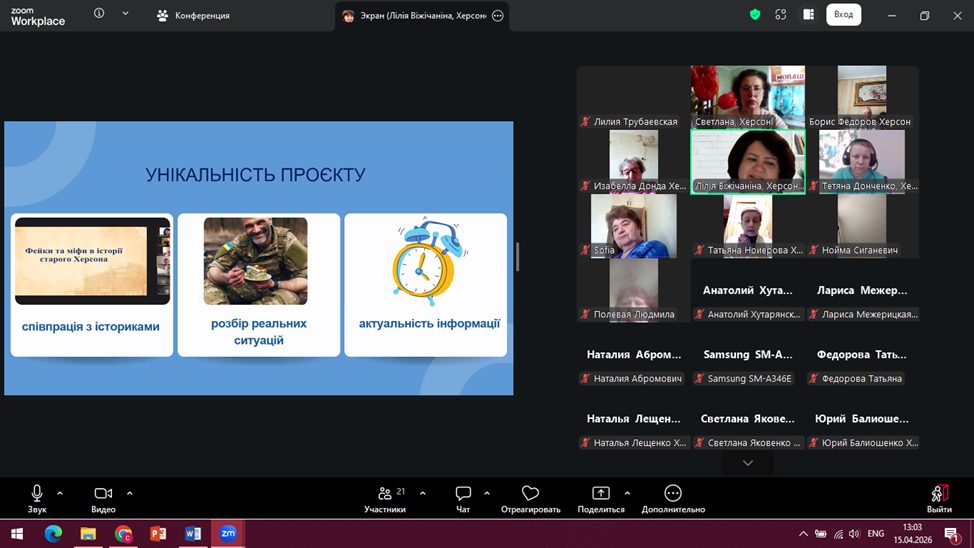Click the Выйти leave meeting button
Image resolution: width=974 pixels, height=548 pixels.
pyautogui.click(x=939, y=499)
